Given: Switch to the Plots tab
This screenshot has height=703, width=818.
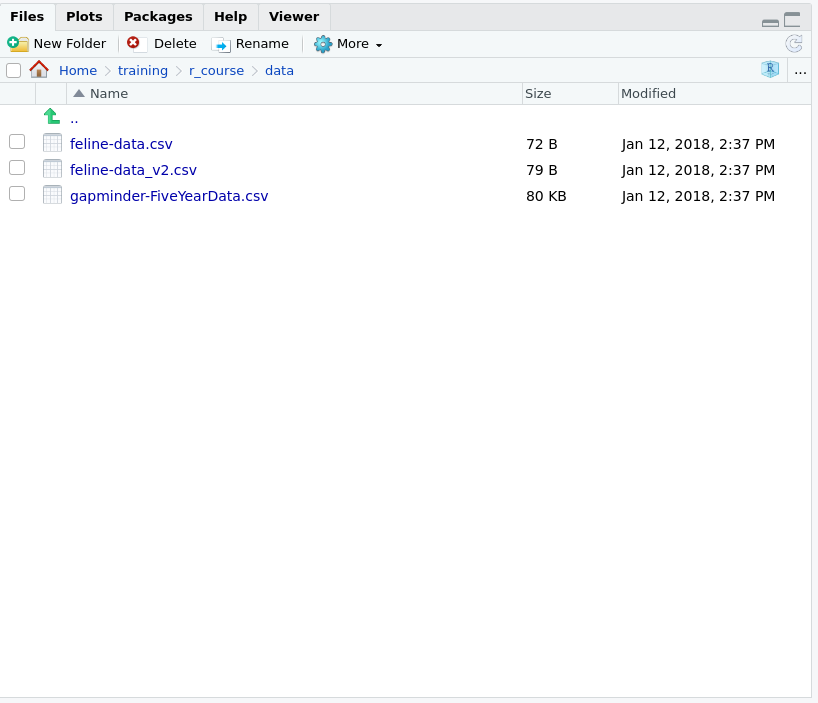Looking at the screenshot, I should click(x=84, y=17).
